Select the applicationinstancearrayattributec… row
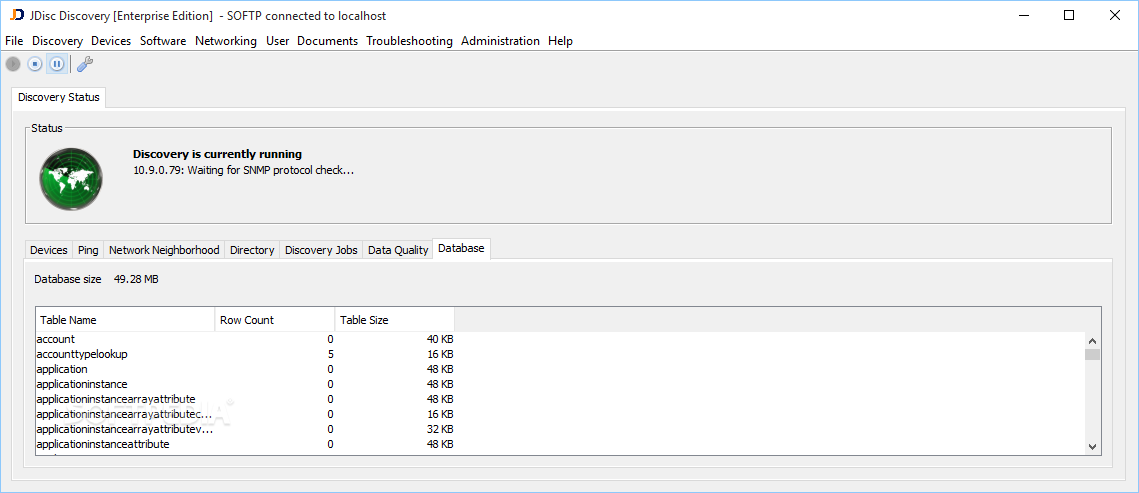This screenshot has width=1139, height=493. pos(246,414)
